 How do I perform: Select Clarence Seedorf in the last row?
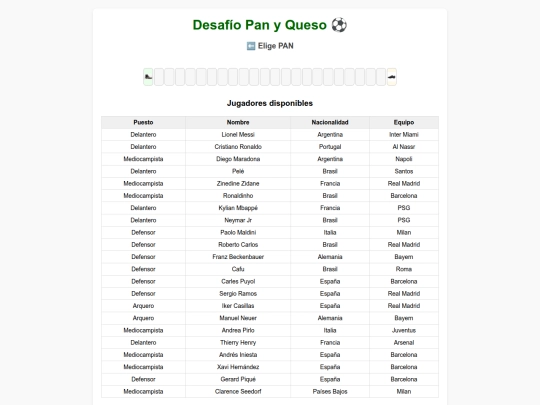click(x=270, y=392)
